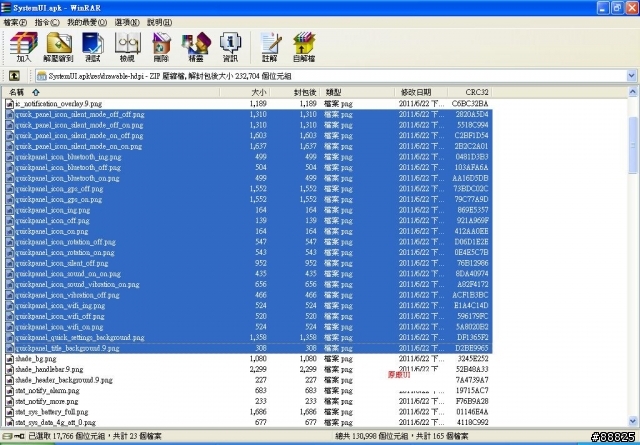Open the Options (選項) menu
The width and height of the screenshot is (640, 445).
[127, 22]
